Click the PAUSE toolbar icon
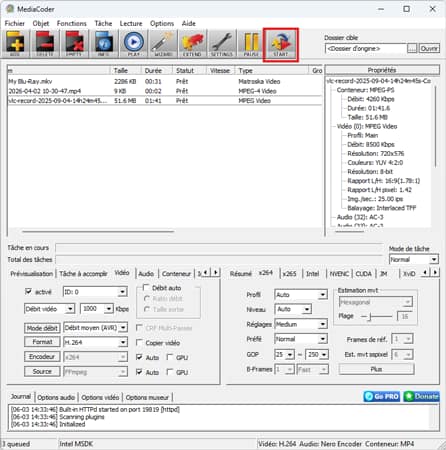 click(x=251, y=44)
